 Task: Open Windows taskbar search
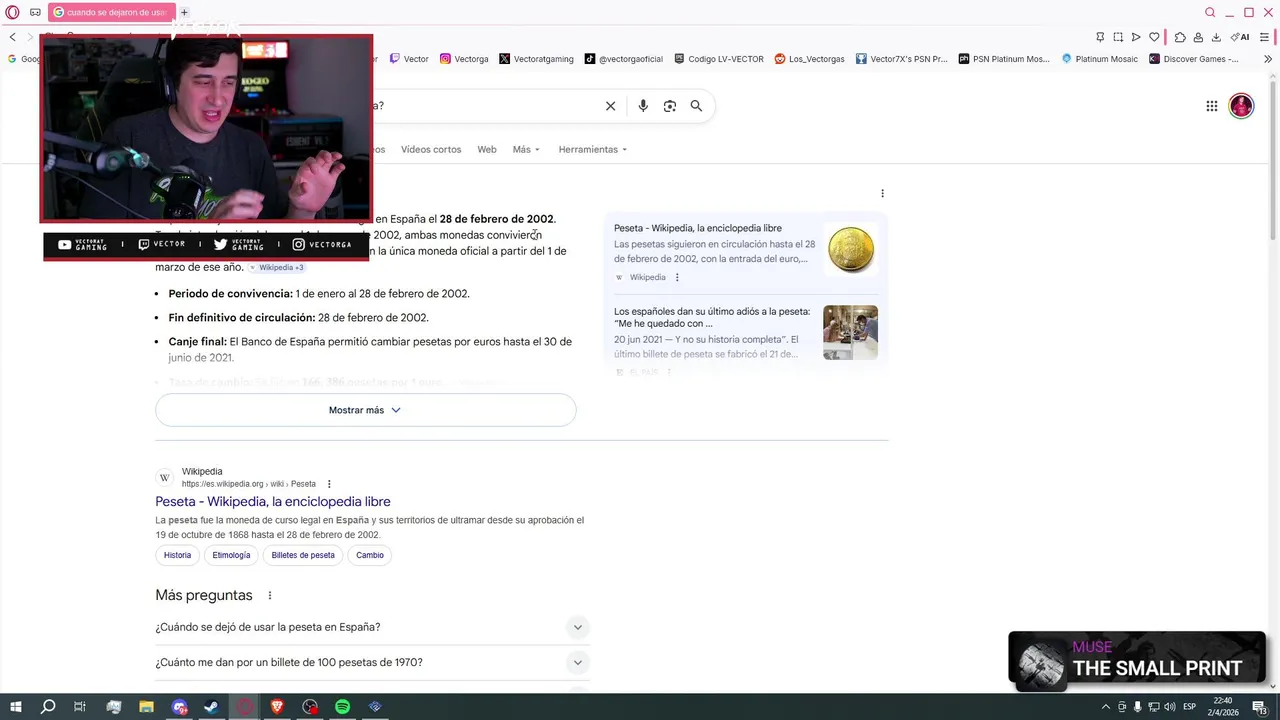pos(48,707)
